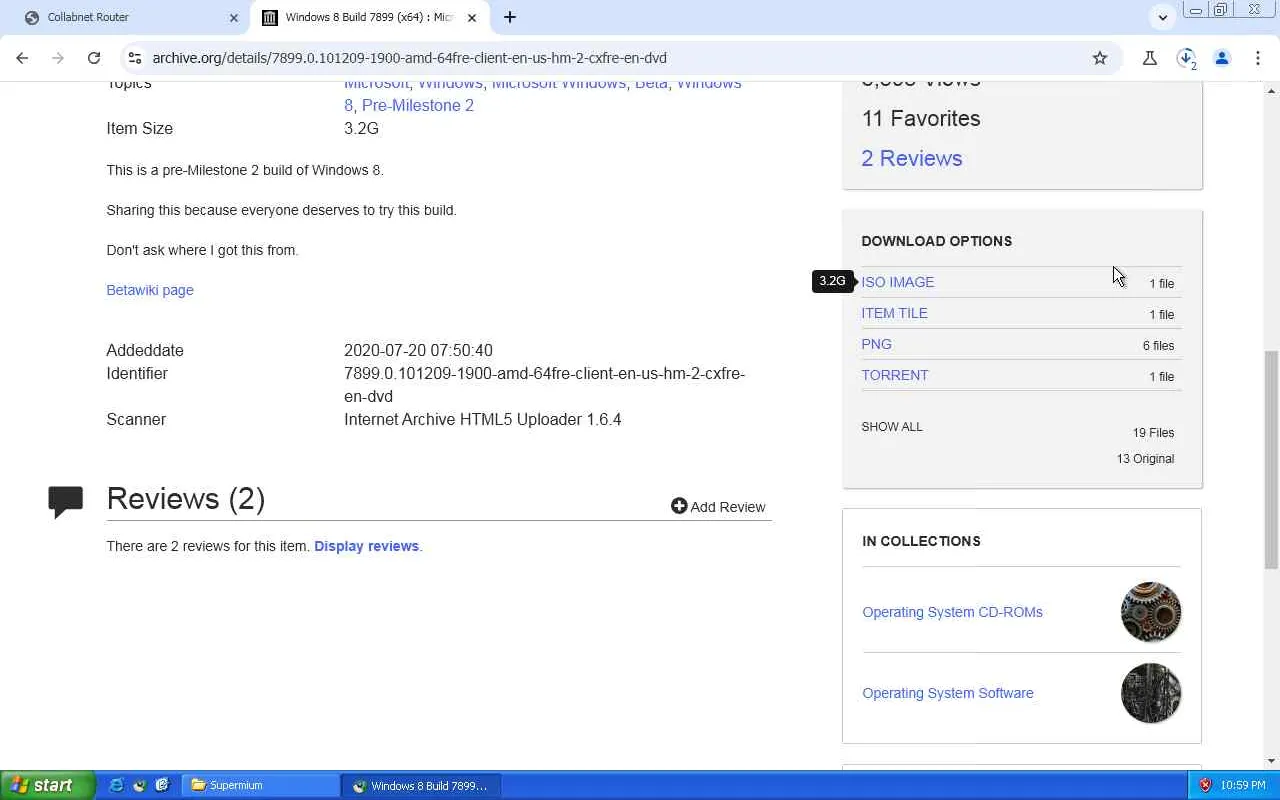Download the ISO IMAGE file
Viewport: 1280px width, 800px height.
coord(898,282)
